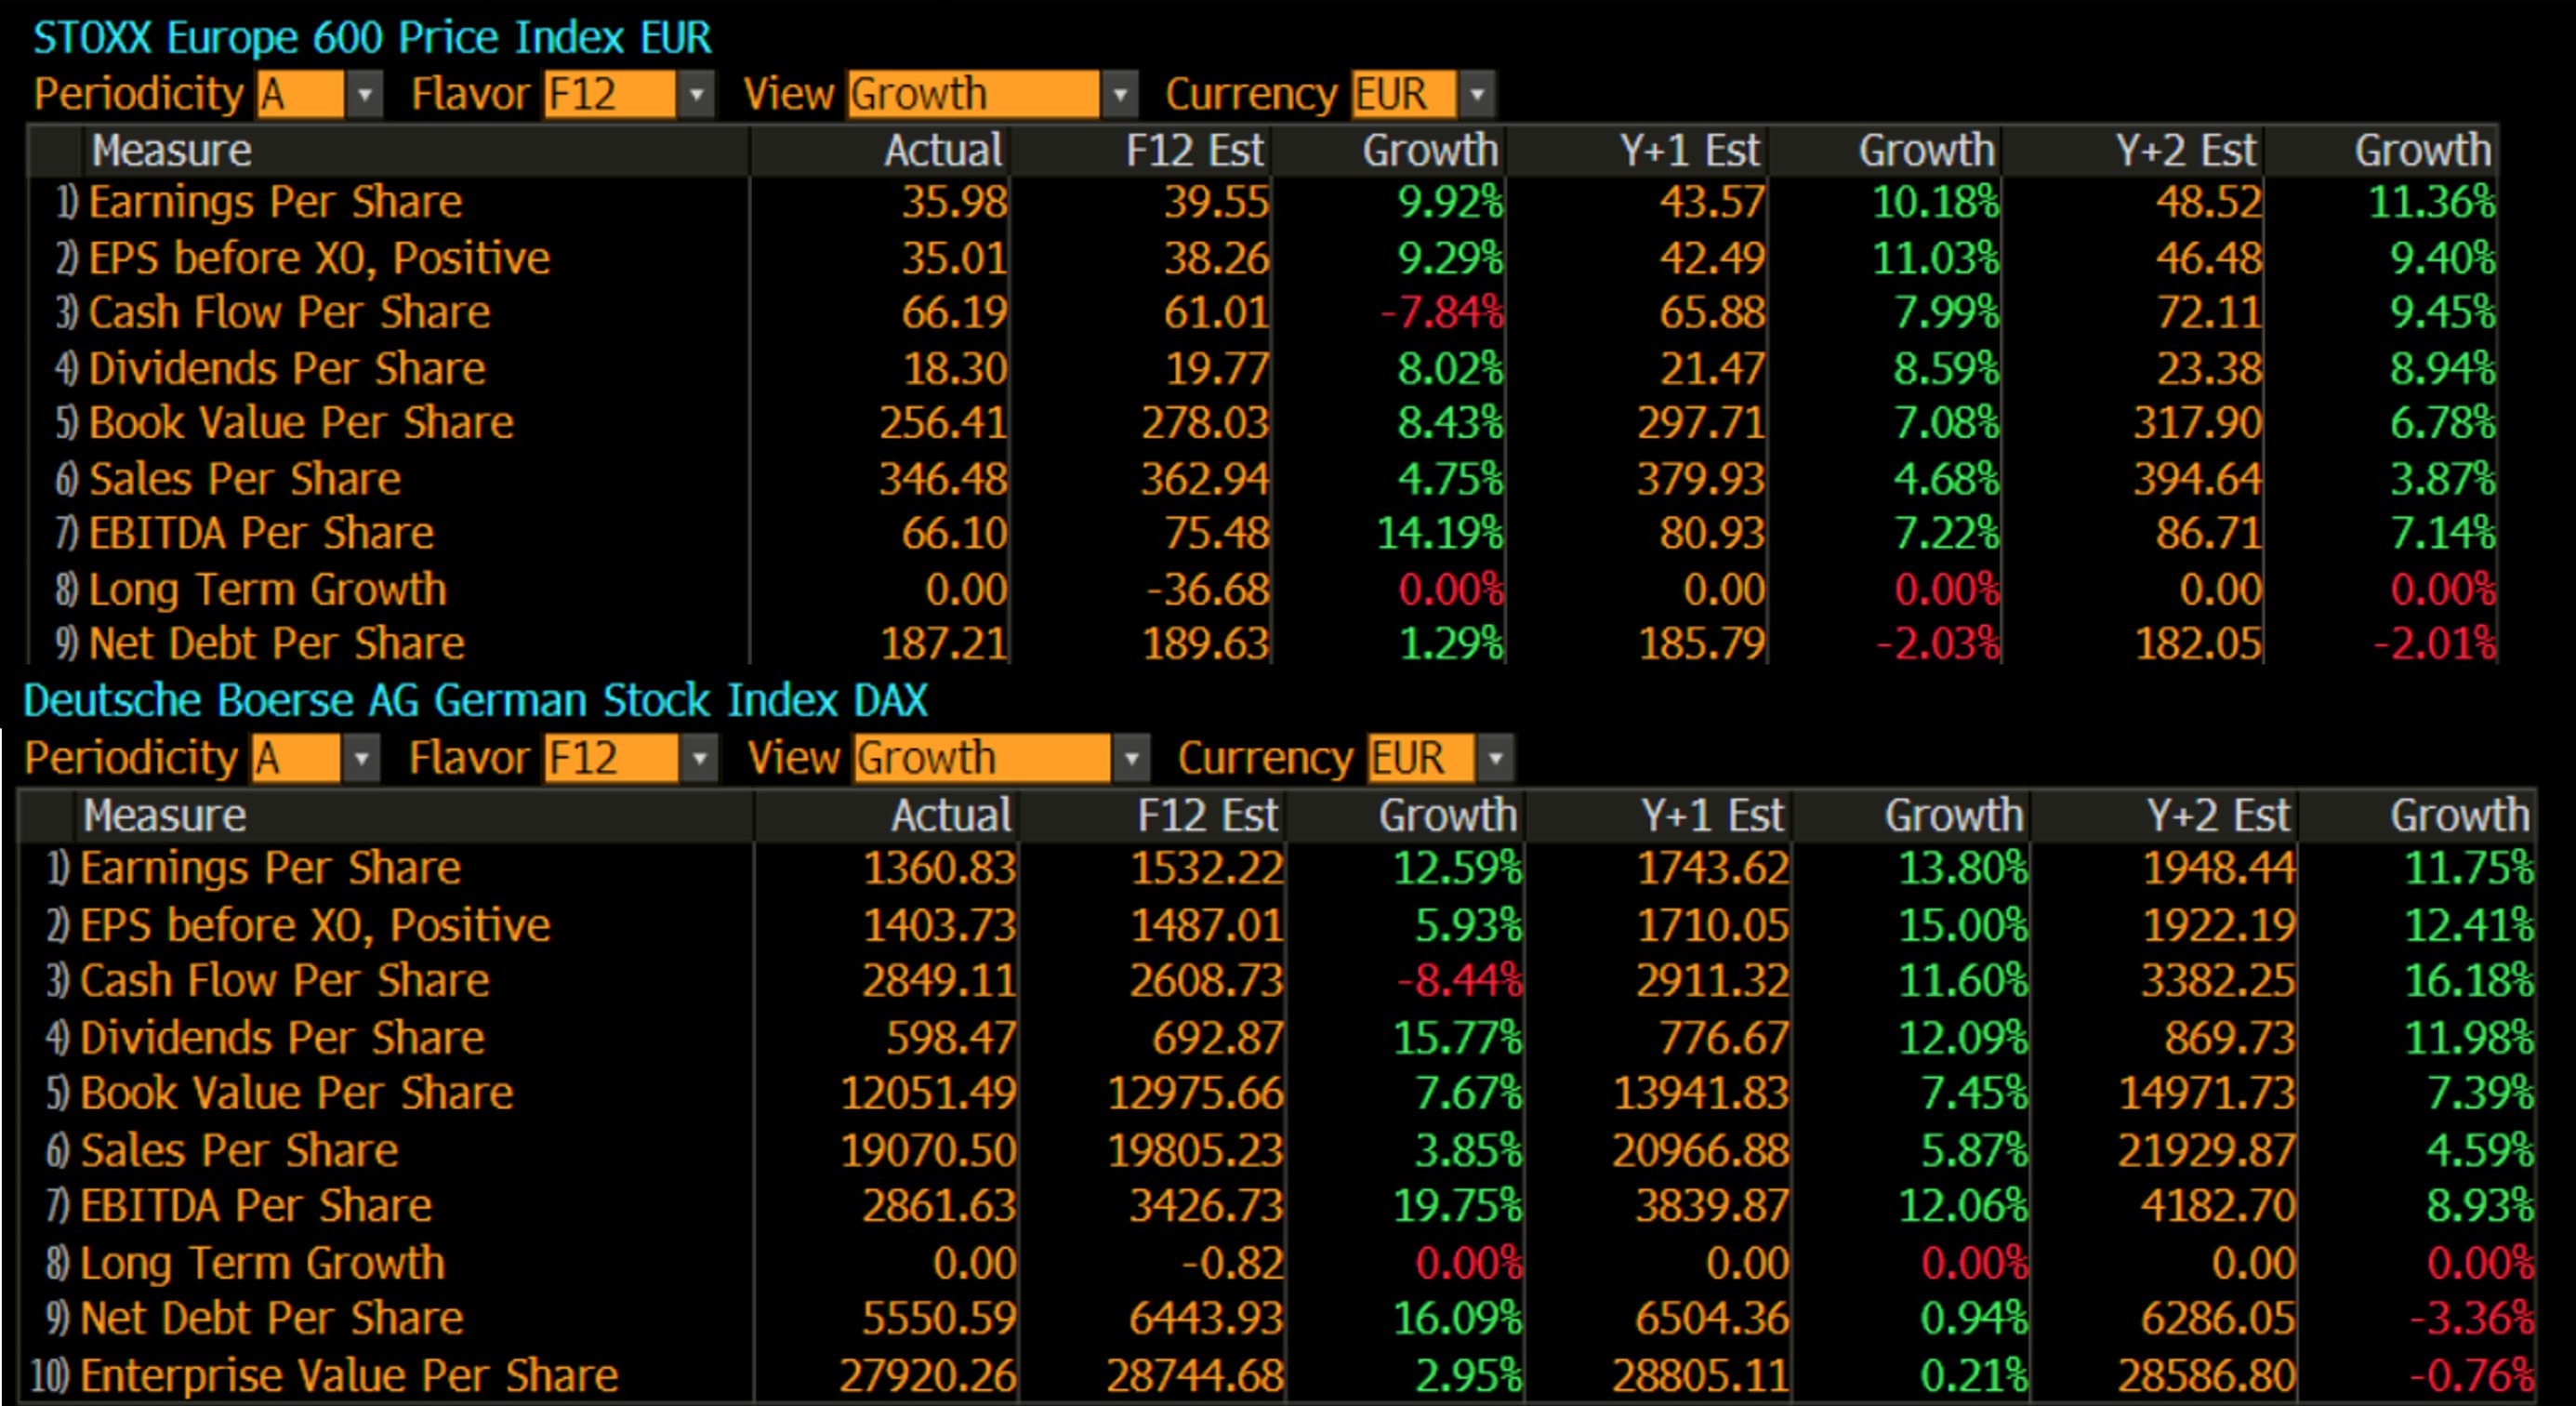Open DAX panel View Growth dropdown arrow

pyautogui.click(x=1131, y=759)
